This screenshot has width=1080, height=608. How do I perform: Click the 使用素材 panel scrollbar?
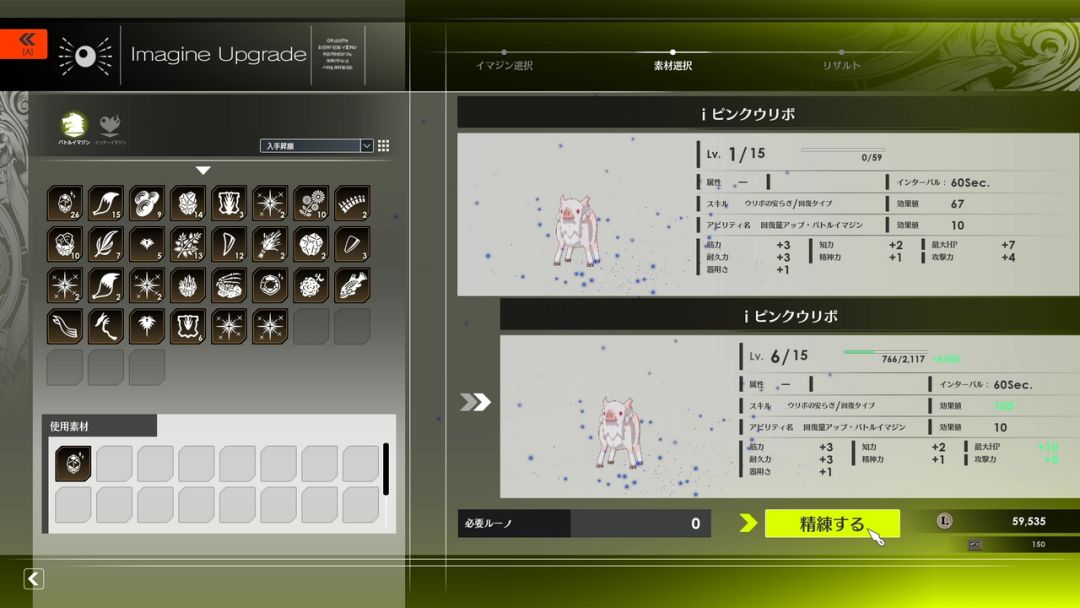pyautogui.click(x=386, y=470)
